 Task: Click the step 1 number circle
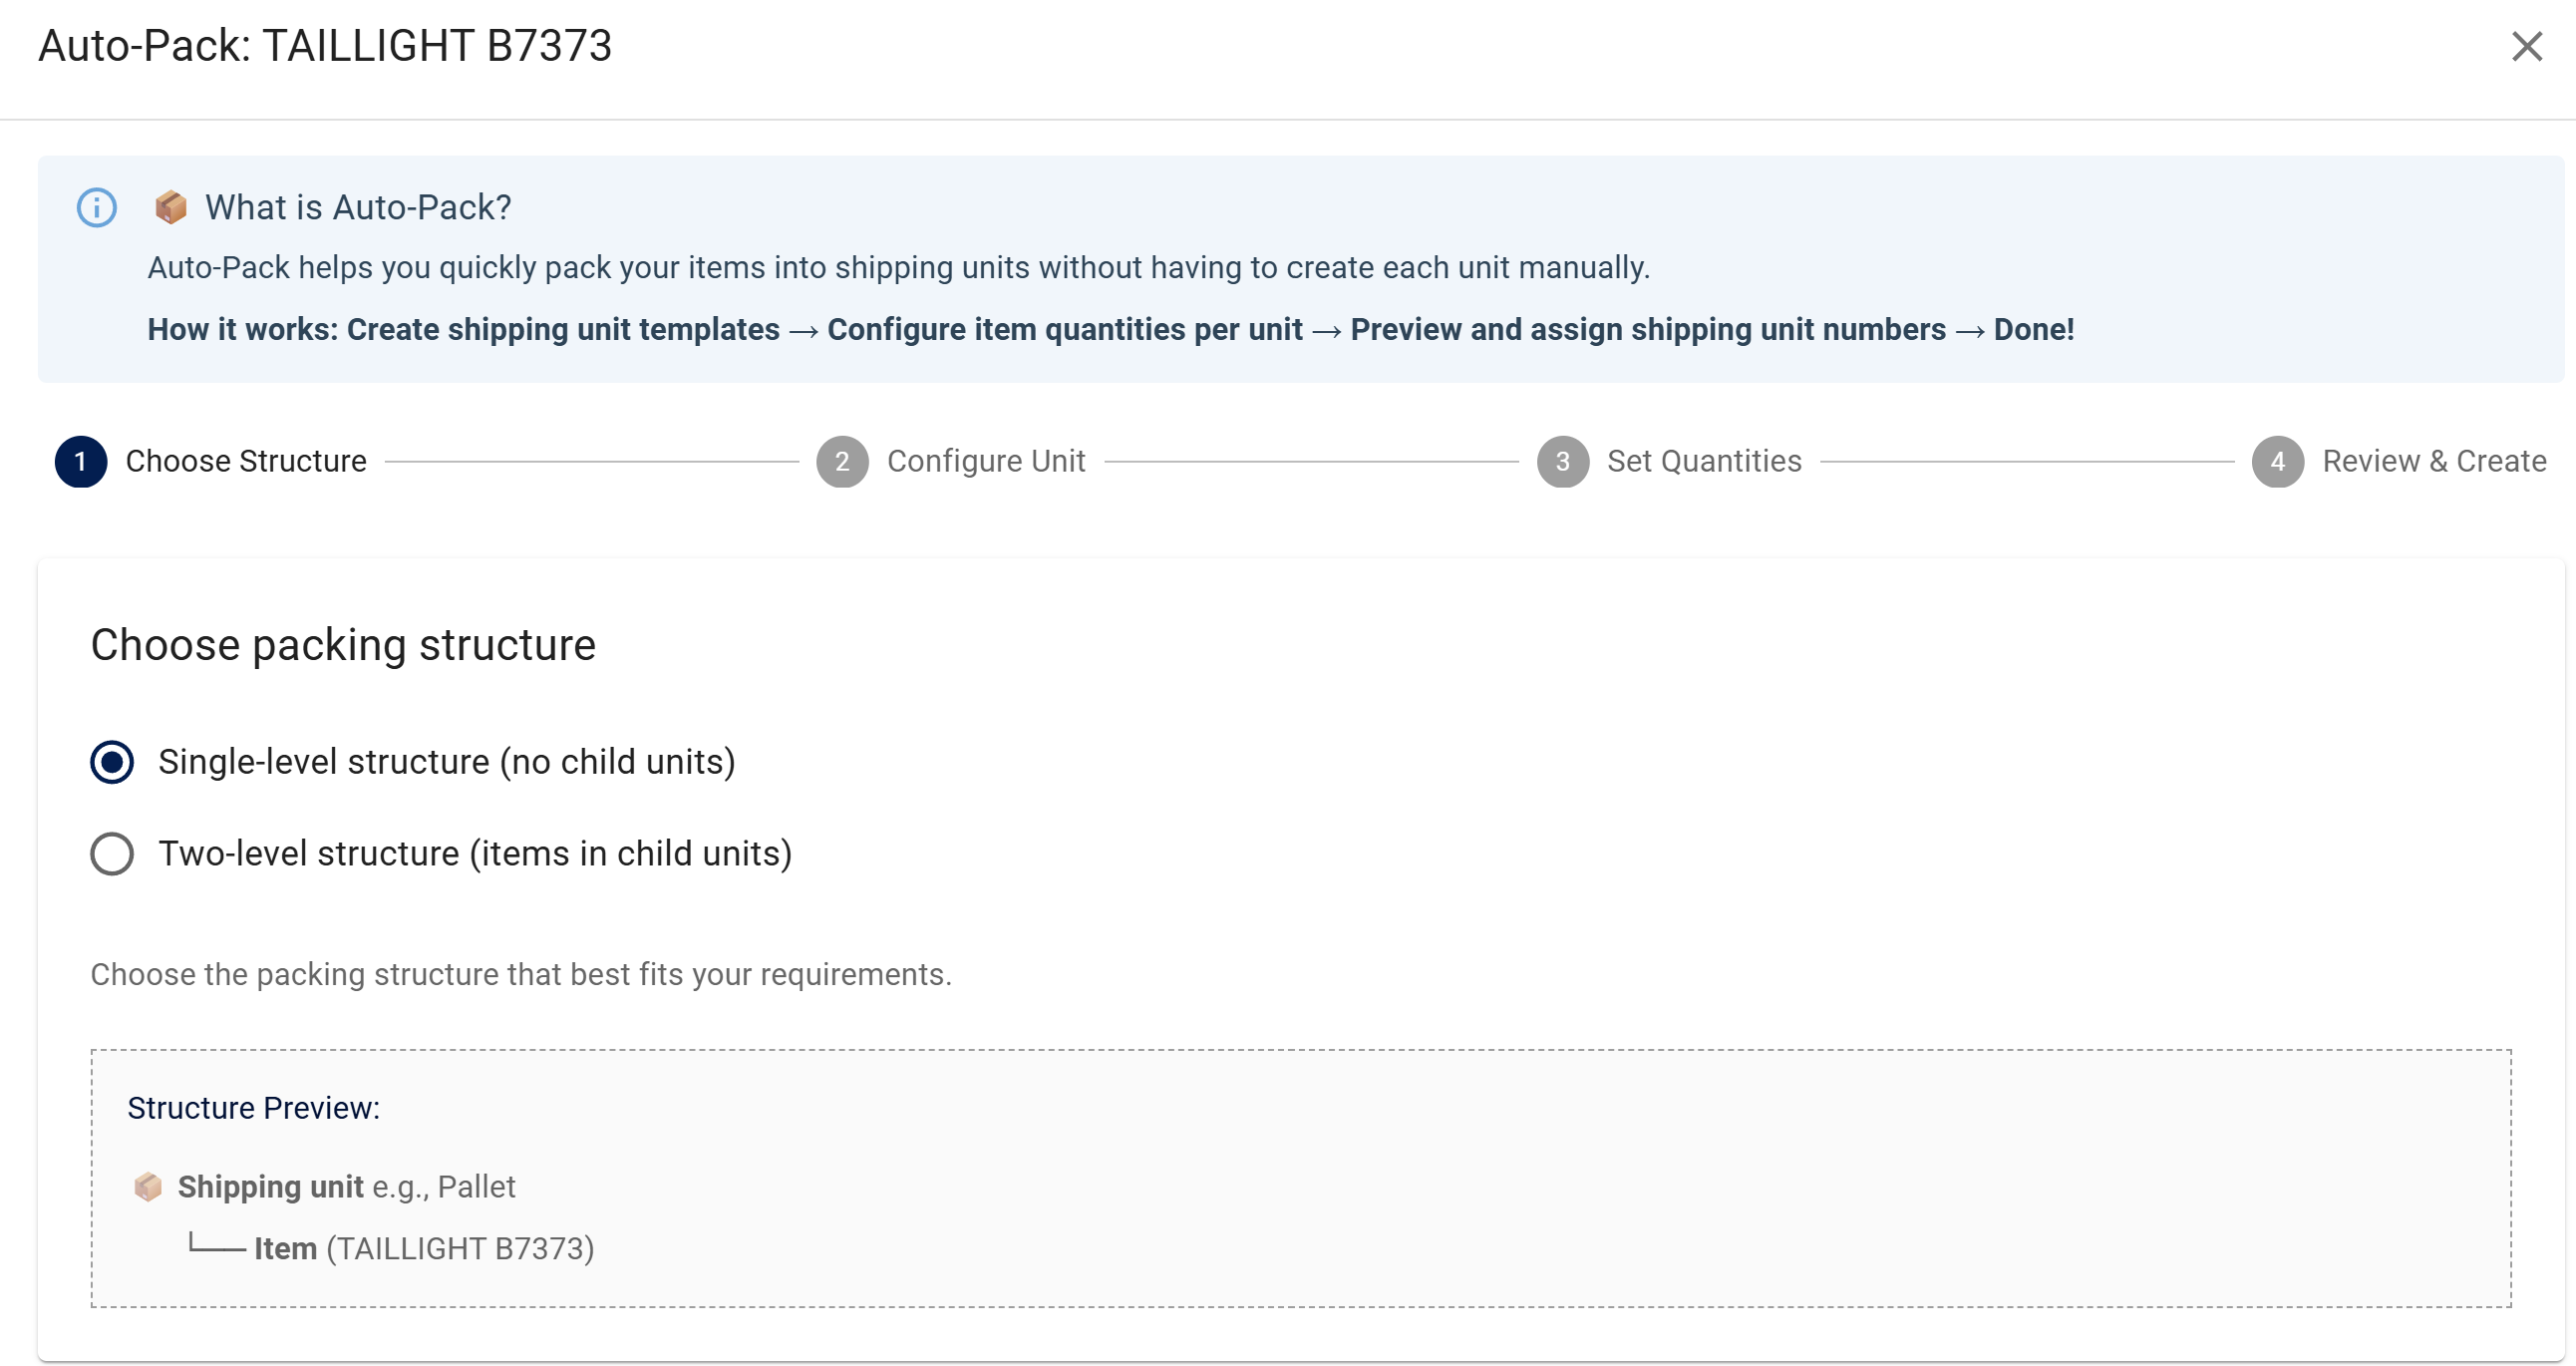pyautogui.click(x=81, y=462)
